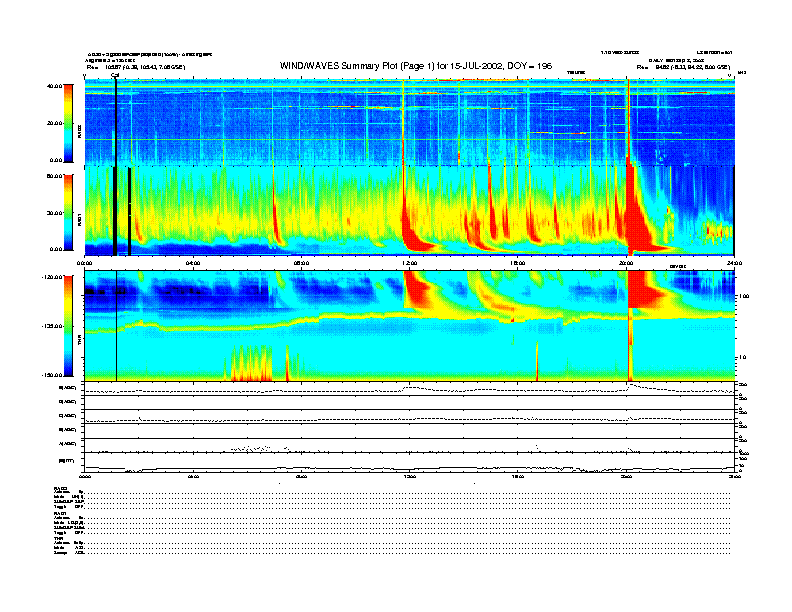Click the 08:00 time label under the RAD1 panel
This screenshot has height=612, width=792.
click(301, 263)
